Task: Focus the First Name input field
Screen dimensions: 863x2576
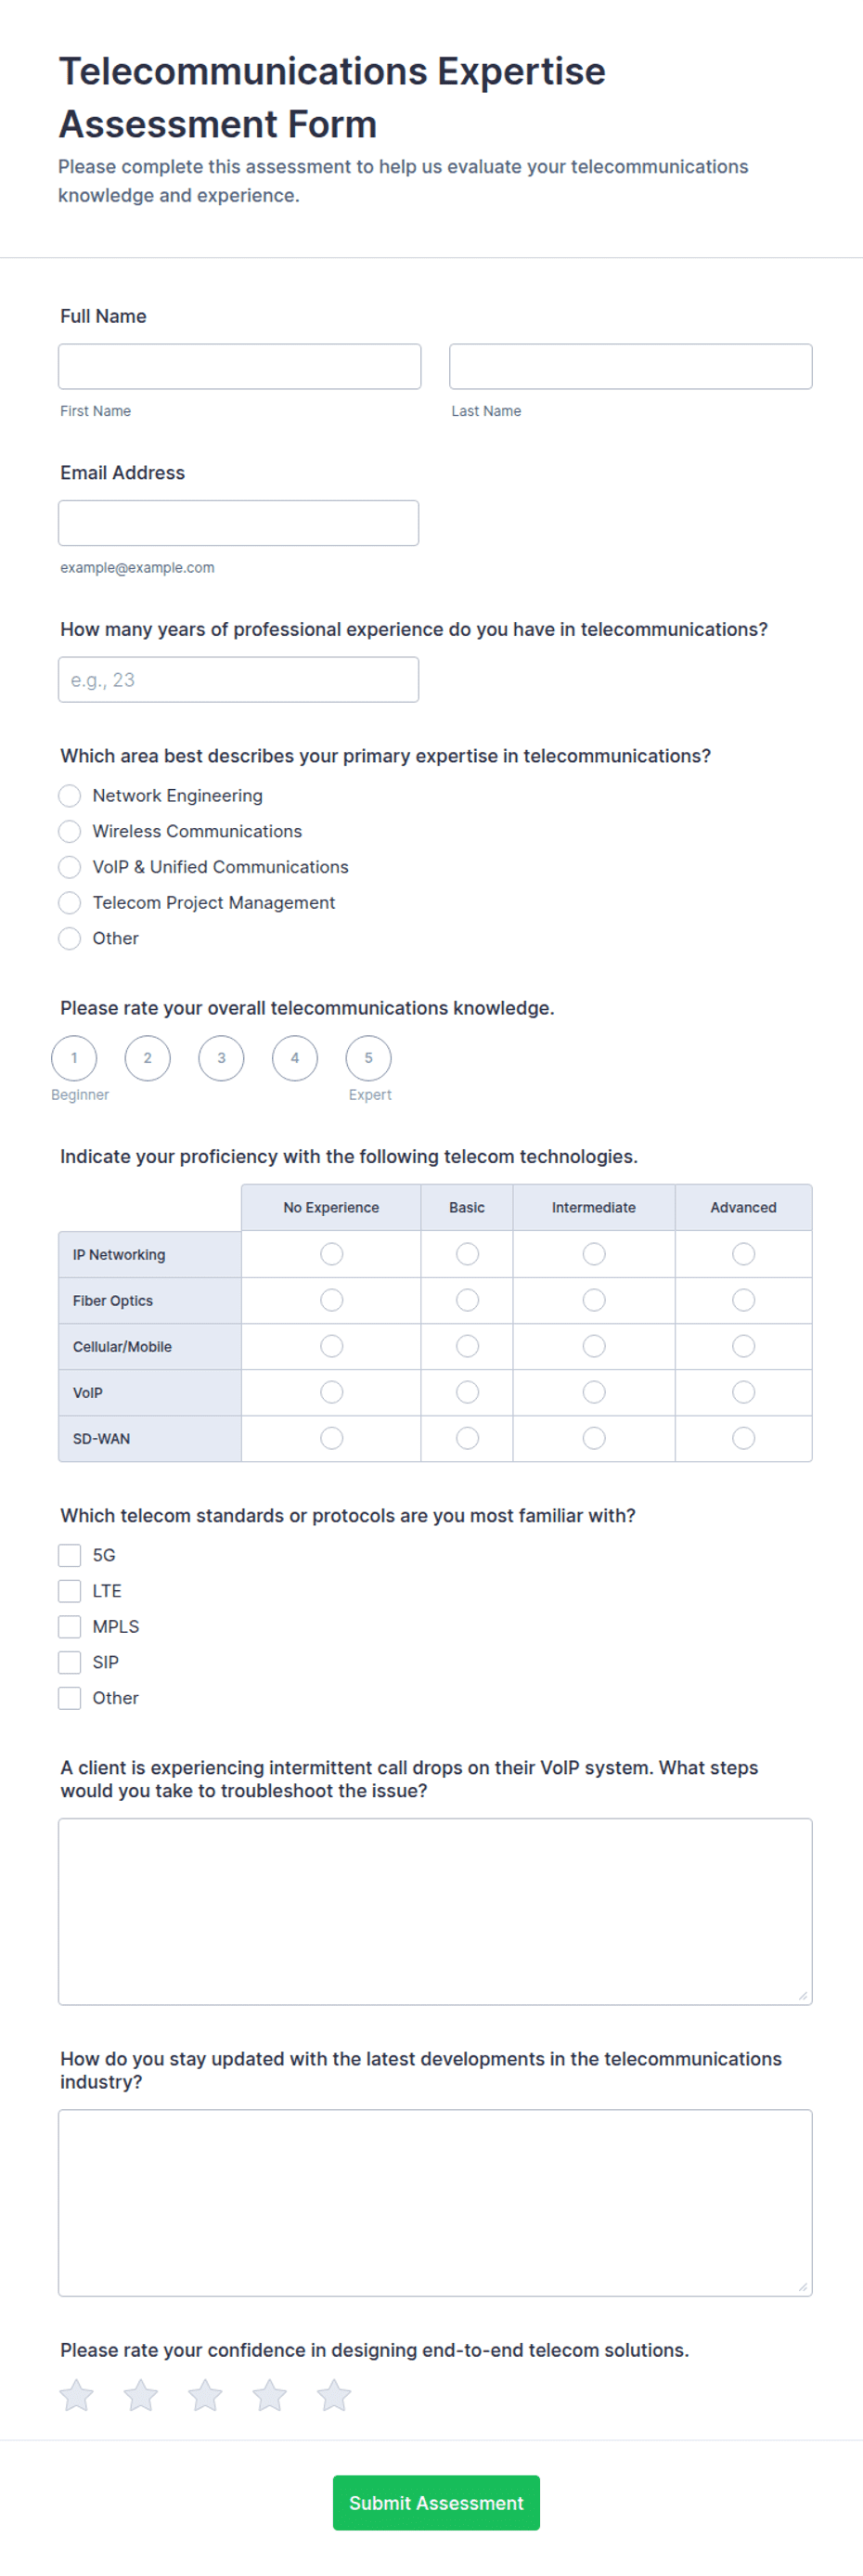Action: click(x=239, y=367)
